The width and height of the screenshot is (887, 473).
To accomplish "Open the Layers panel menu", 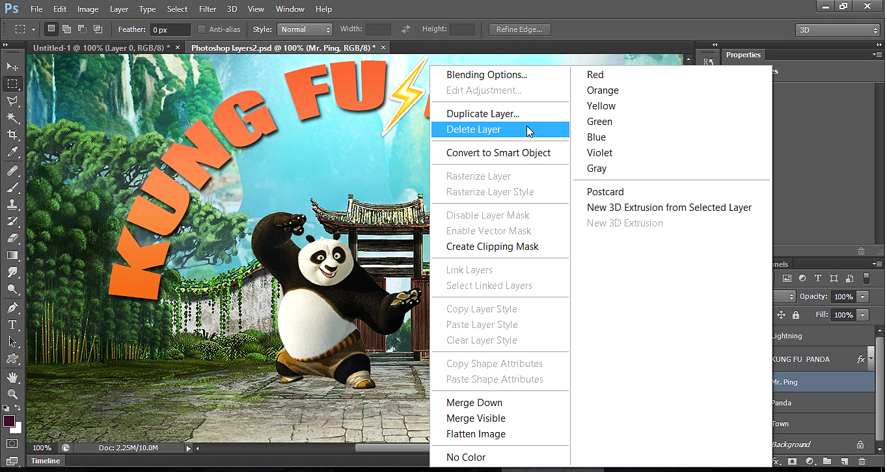I will [x=877, y=264].
